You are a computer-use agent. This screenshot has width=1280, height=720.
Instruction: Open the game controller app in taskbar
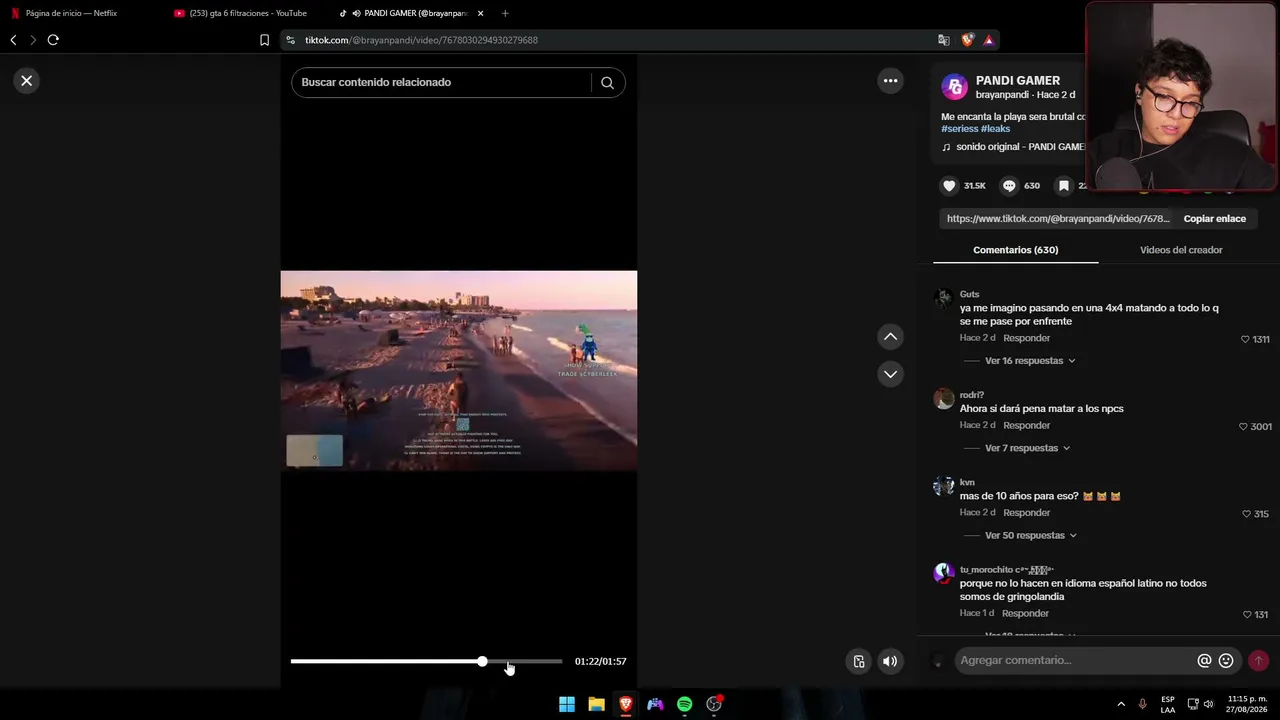tap(655, 704)
